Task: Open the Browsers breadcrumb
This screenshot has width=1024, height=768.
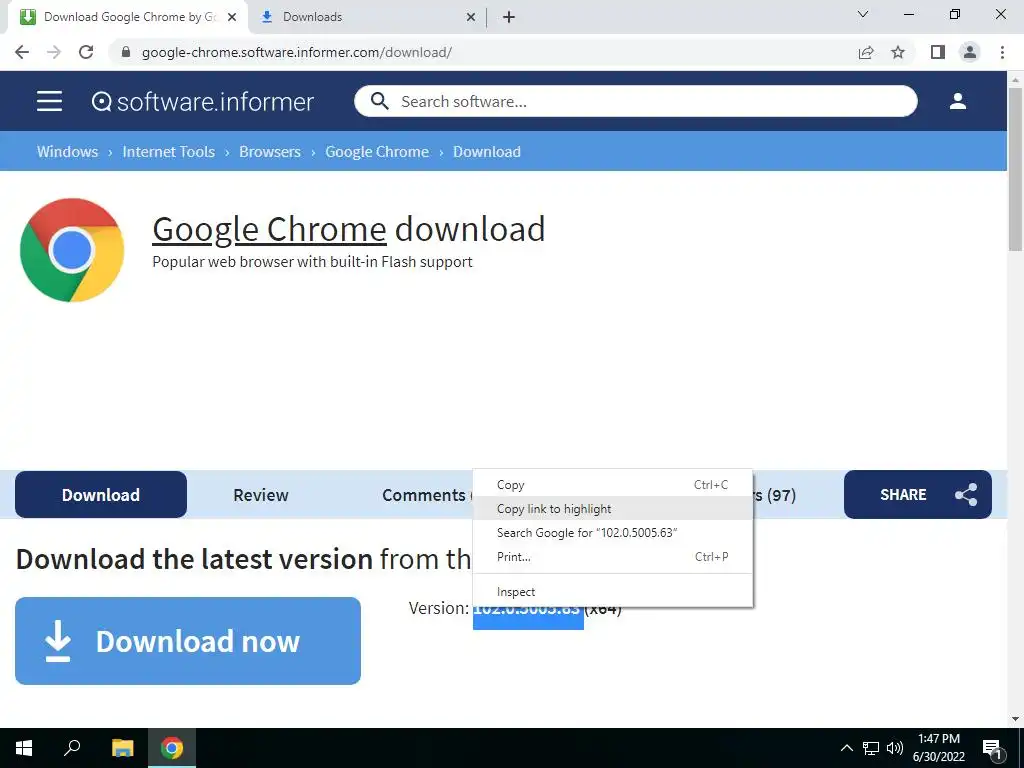Action: [270, 152]
